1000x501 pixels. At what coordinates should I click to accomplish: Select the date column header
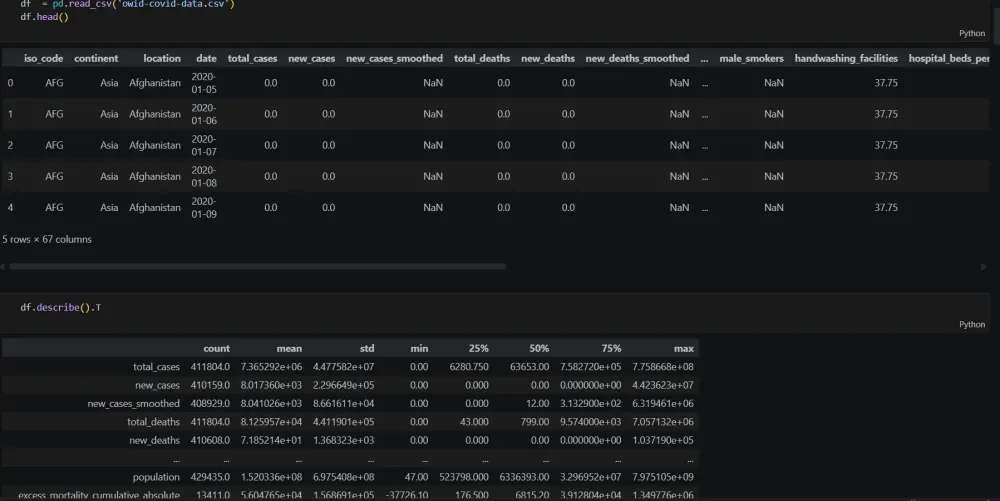206,58
